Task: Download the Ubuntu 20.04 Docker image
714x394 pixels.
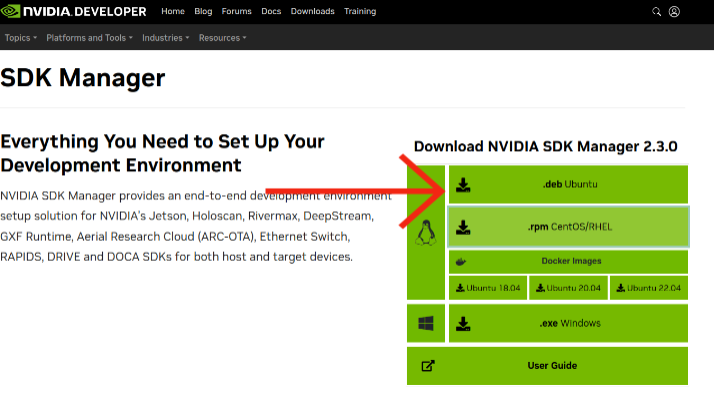Action: point(568,288)
